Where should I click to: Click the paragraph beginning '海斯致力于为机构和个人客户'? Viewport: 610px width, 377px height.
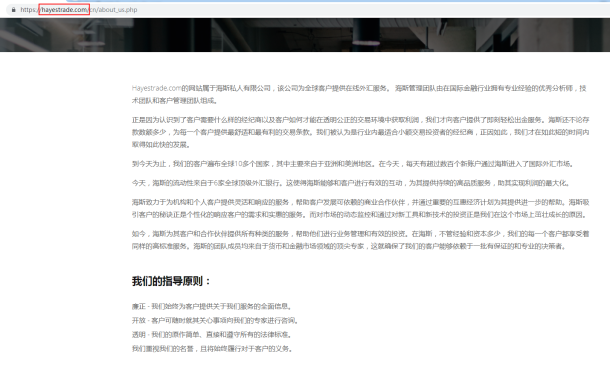click(x=361, y=208)
